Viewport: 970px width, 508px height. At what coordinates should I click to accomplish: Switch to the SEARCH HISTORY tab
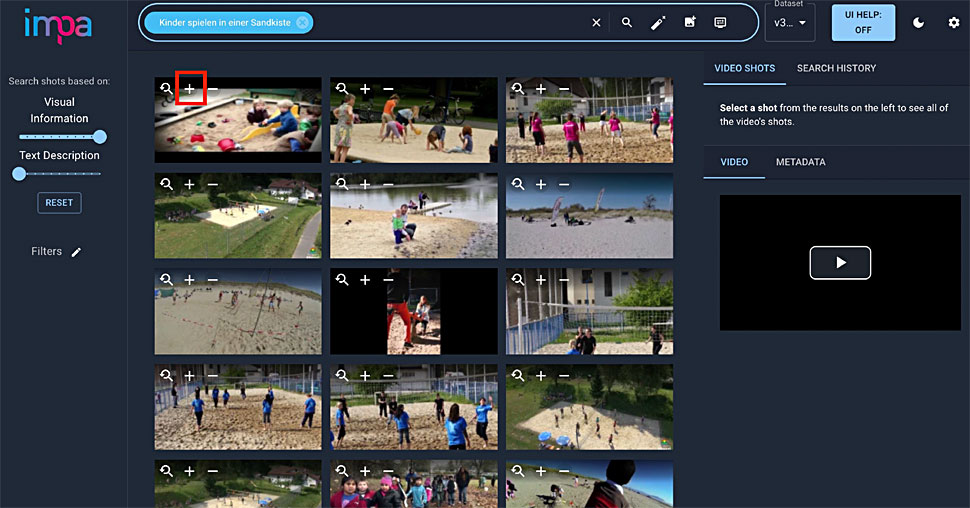(x=836, y=68)
